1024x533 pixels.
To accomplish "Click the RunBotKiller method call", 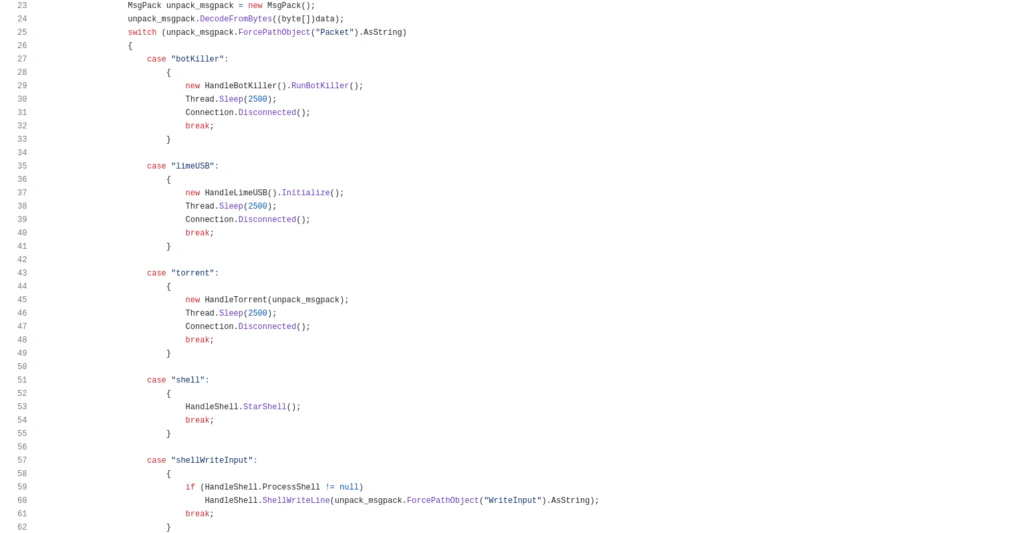I will click(320, 86).
